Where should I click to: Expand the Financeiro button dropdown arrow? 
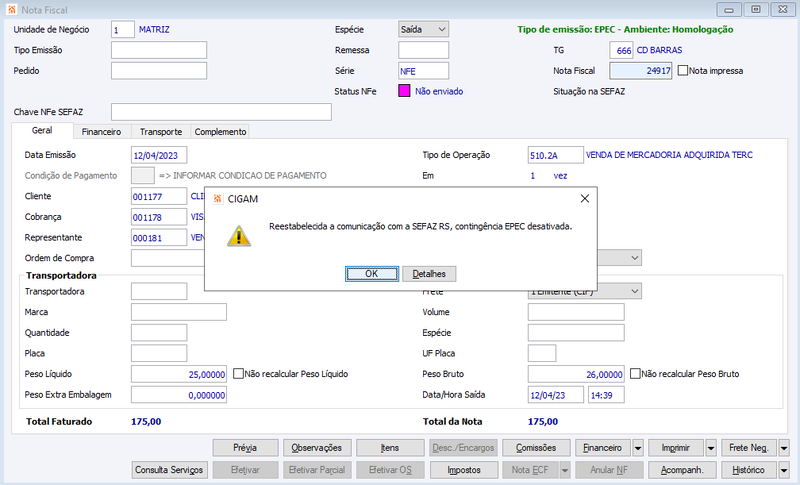[638, 448]
